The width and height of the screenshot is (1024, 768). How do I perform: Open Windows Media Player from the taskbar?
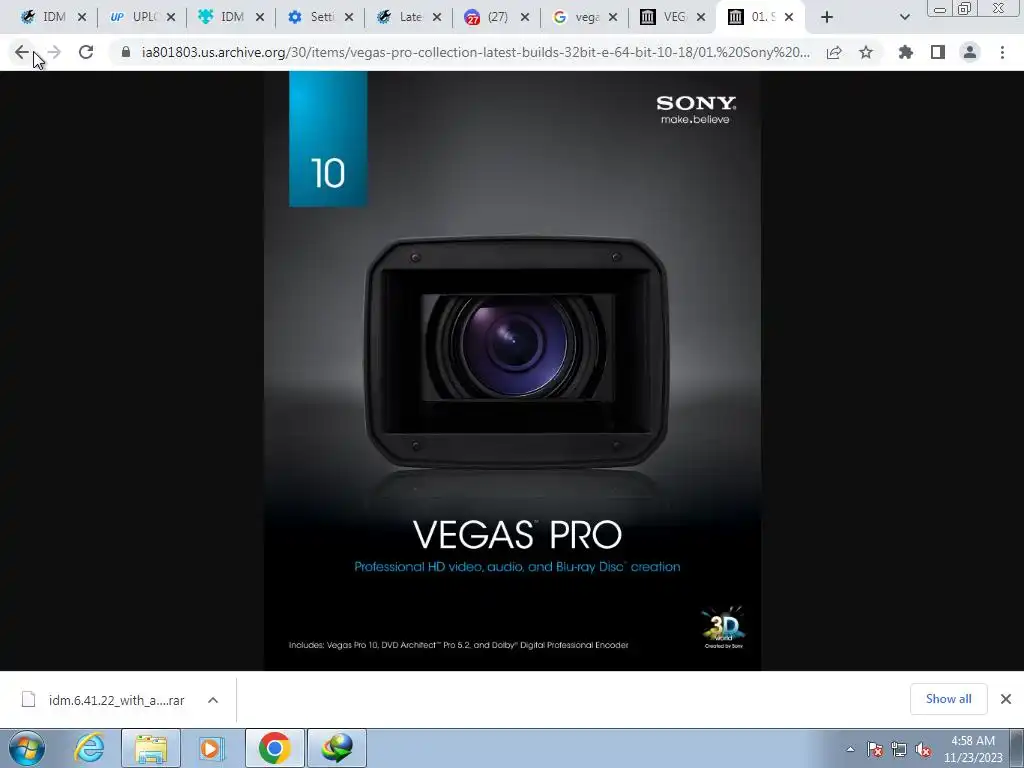(x=211, y=748)
